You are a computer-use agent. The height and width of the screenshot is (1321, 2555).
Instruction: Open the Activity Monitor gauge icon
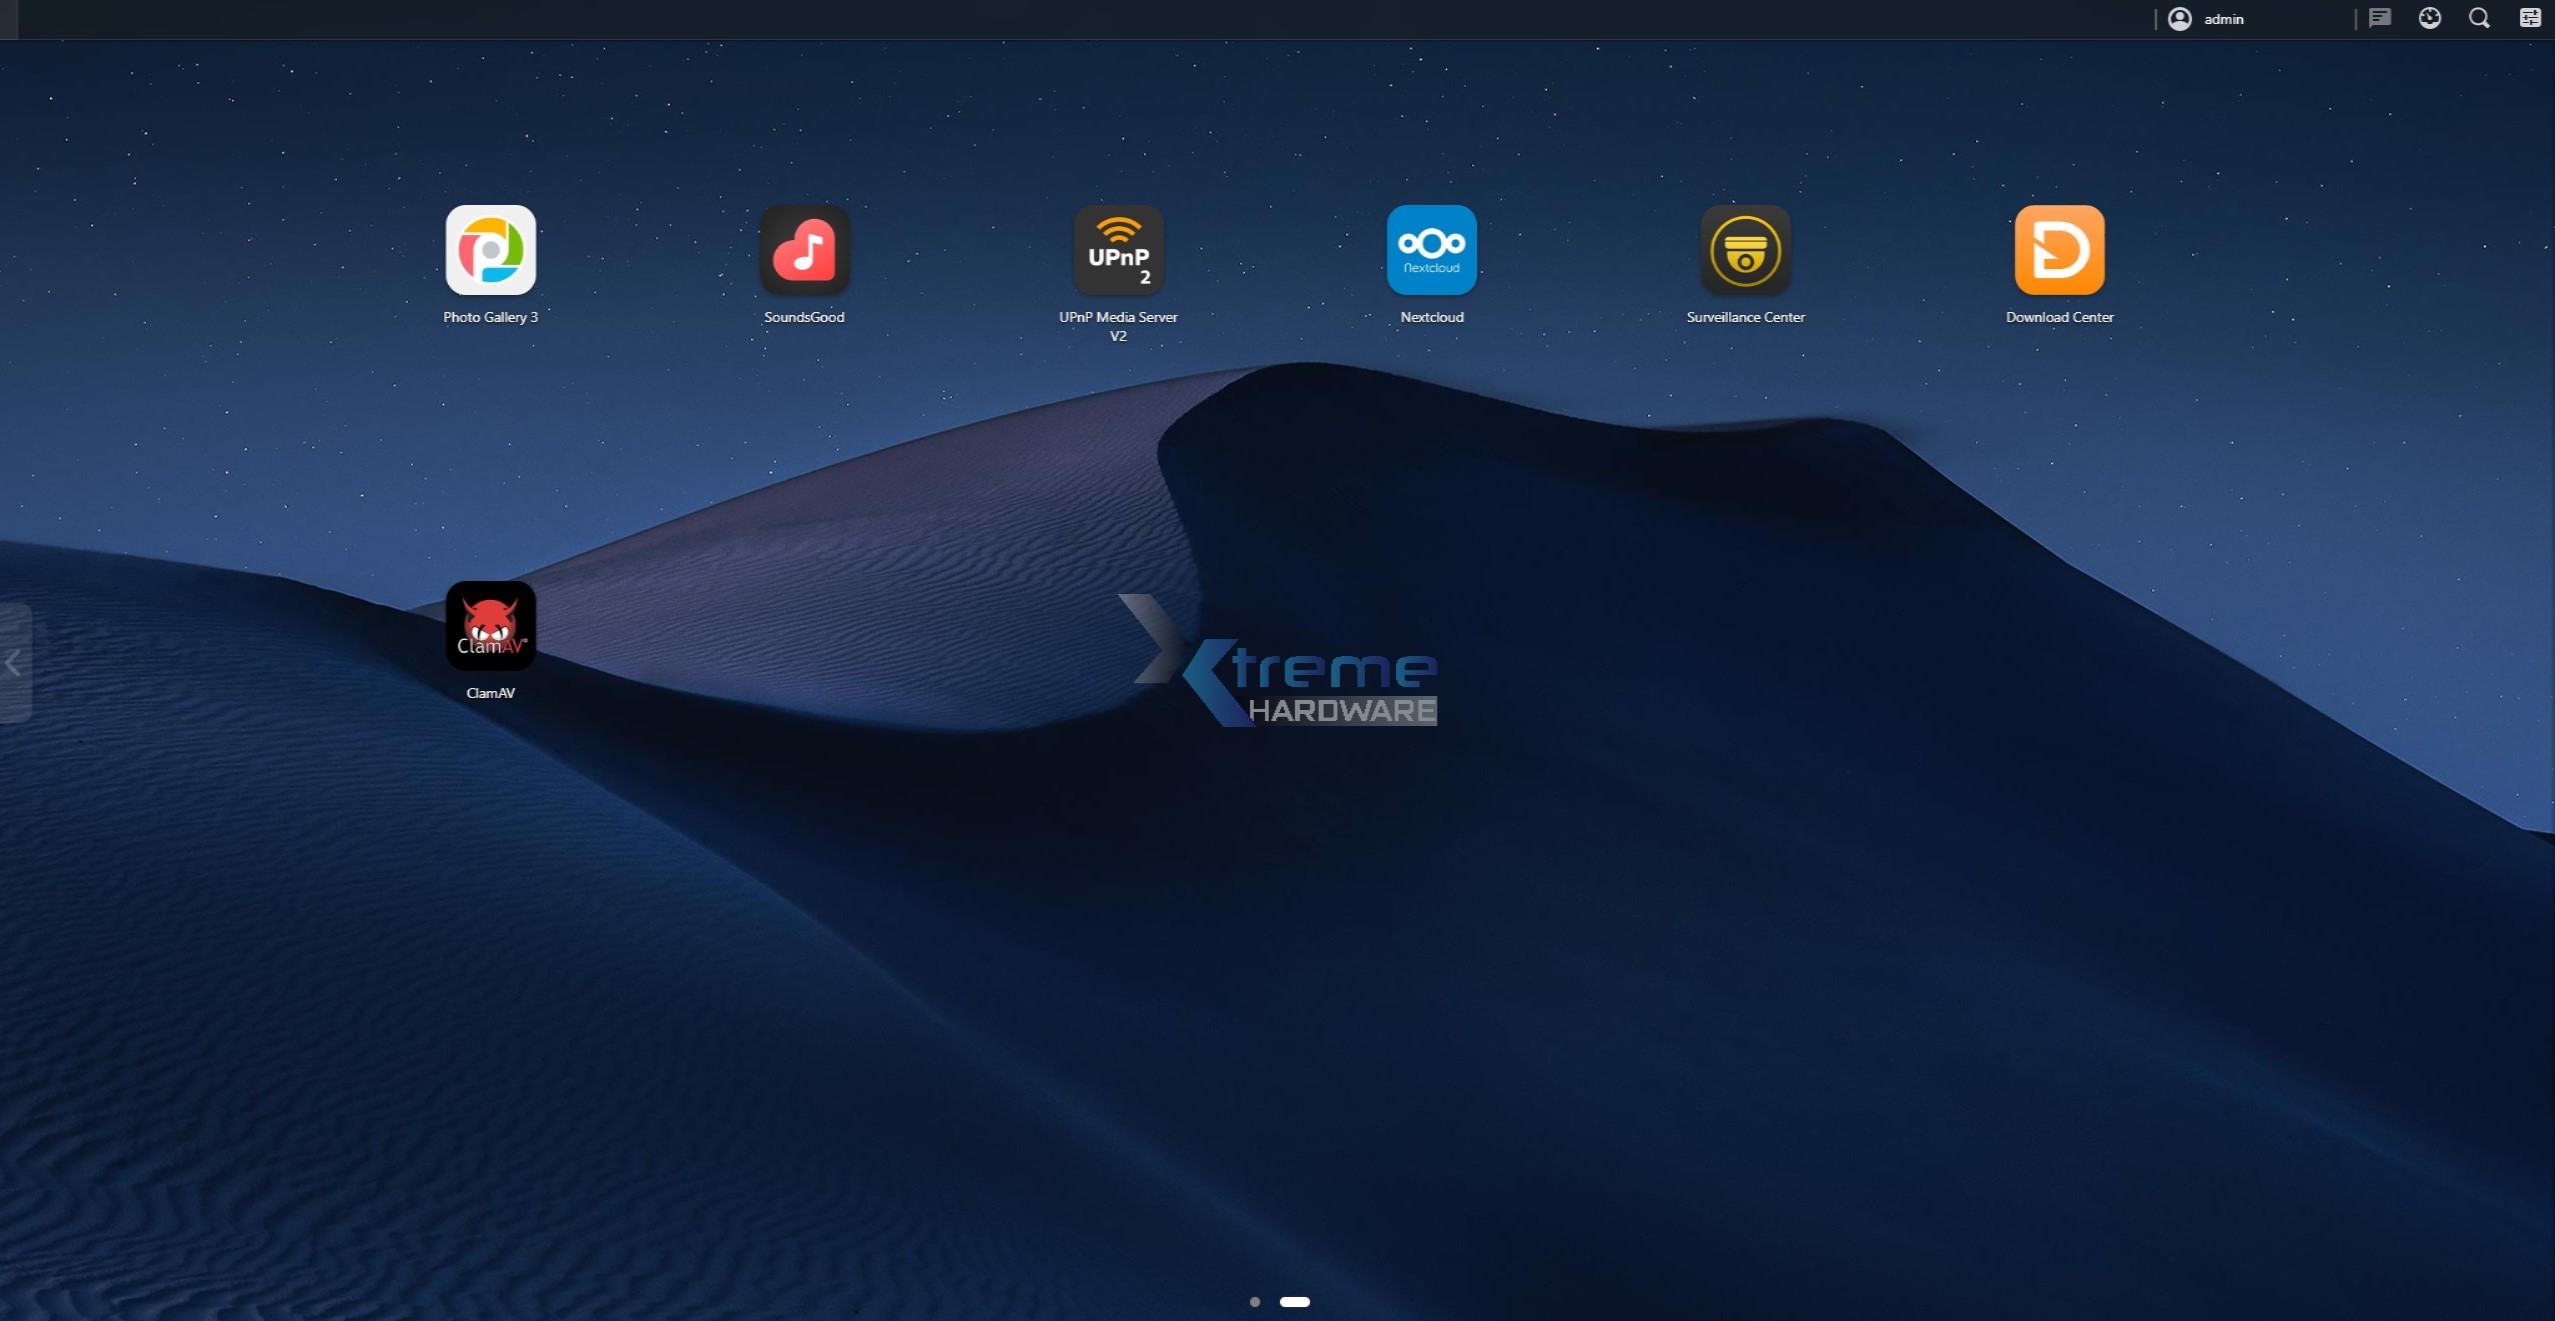click(x=2430, y=18)
